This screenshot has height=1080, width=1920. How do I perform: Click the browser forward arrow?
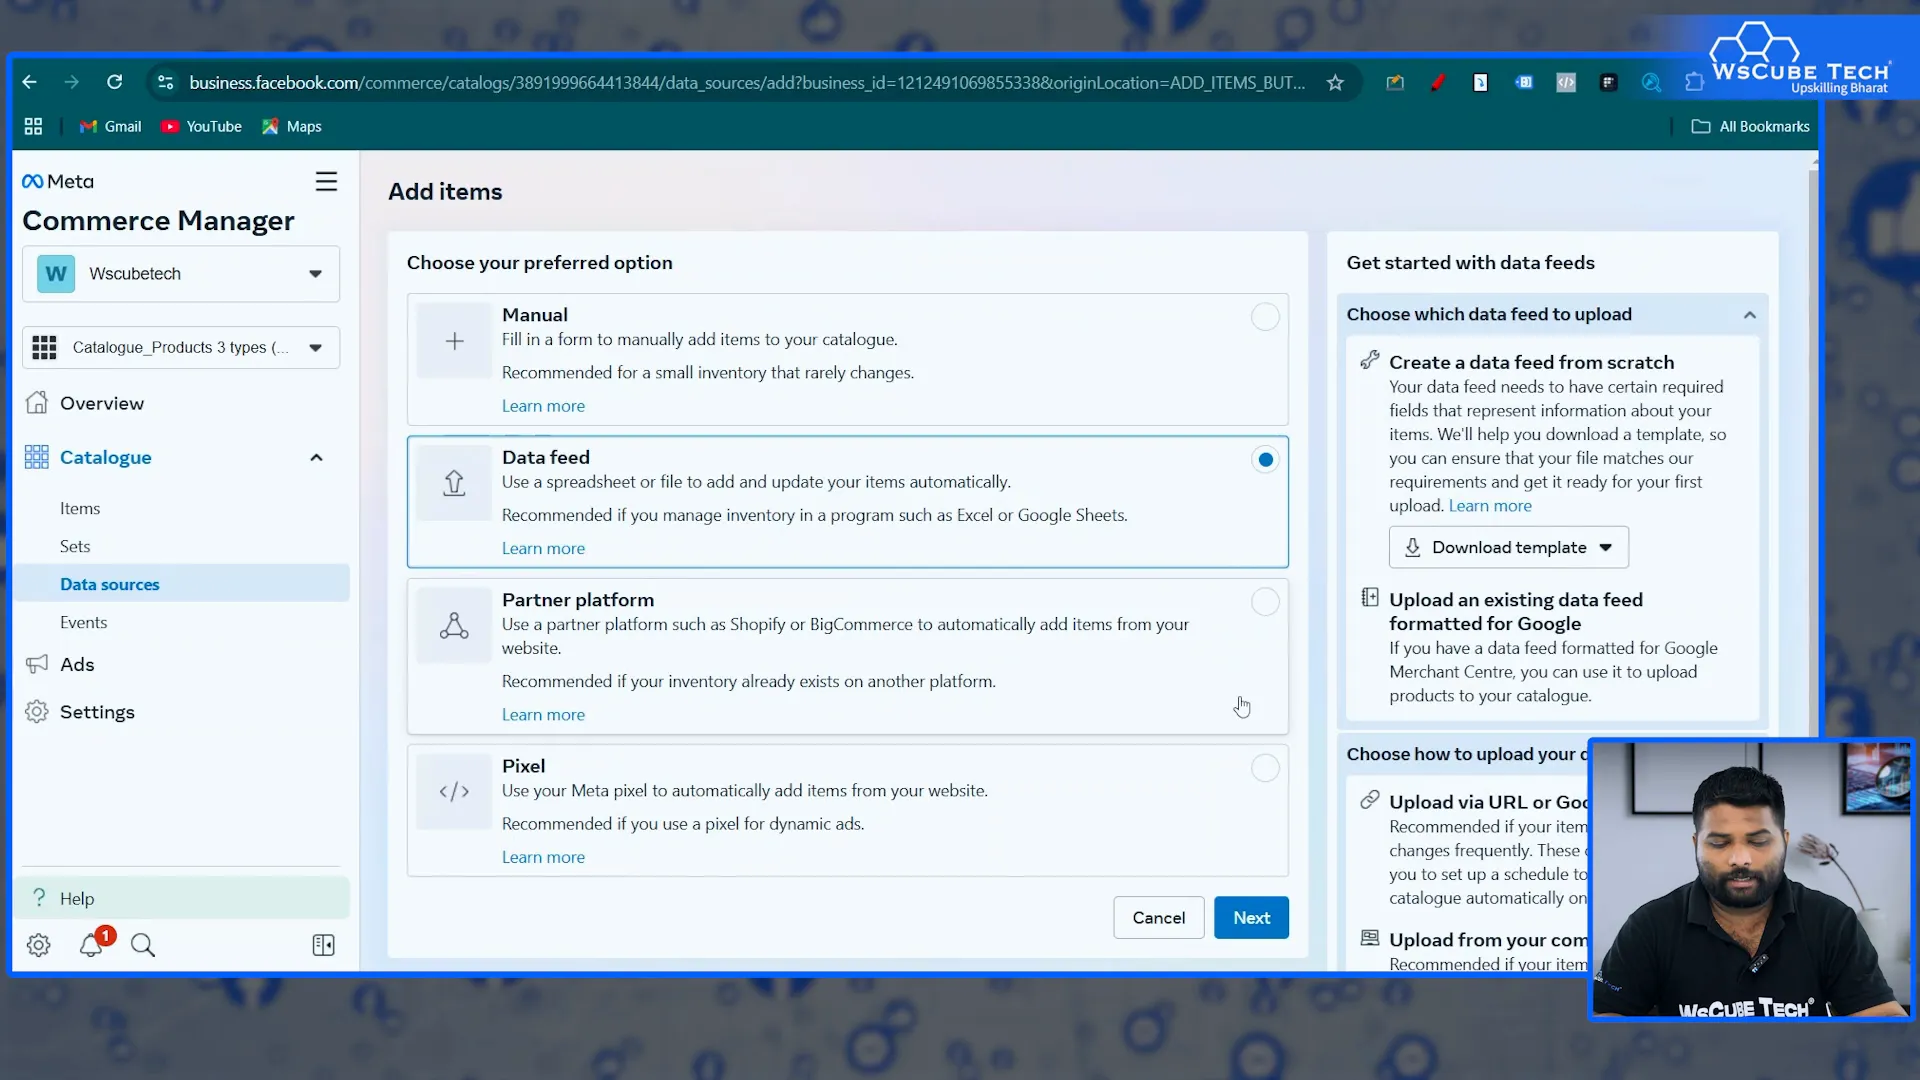click(x=71, y=82)
